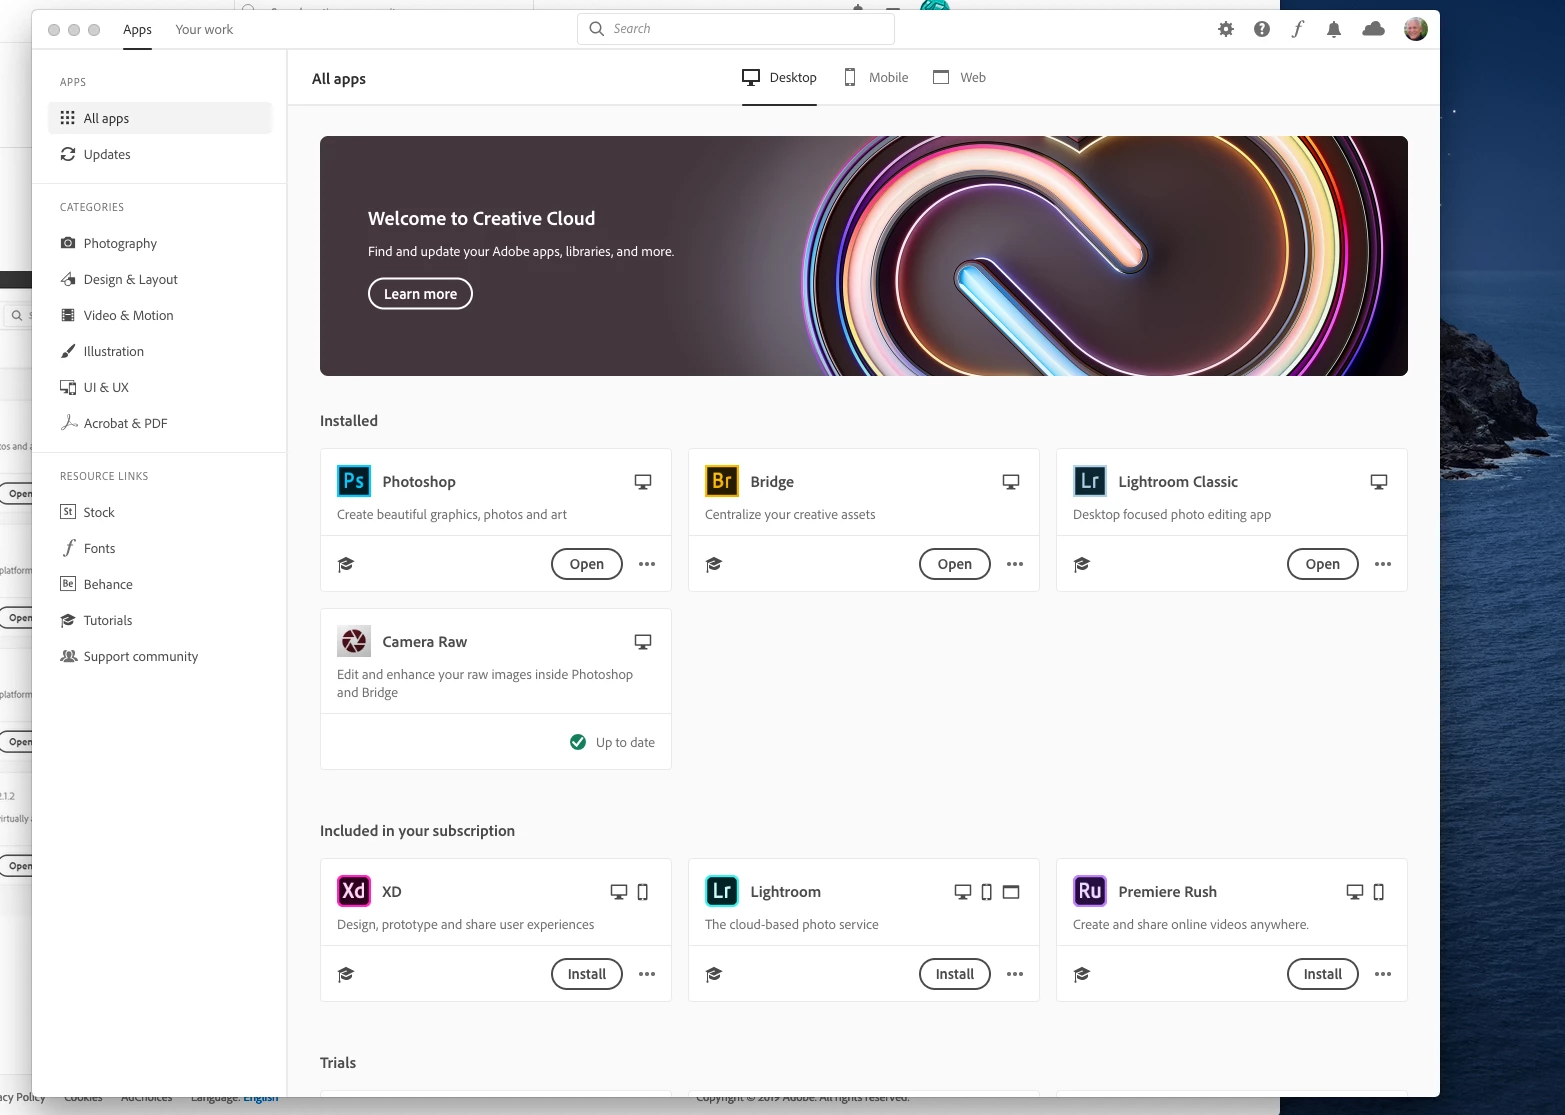The width and height of the screenshot is (1565, 1115).
Task: Open the Video & Motion category
Action: coord(160,315)
